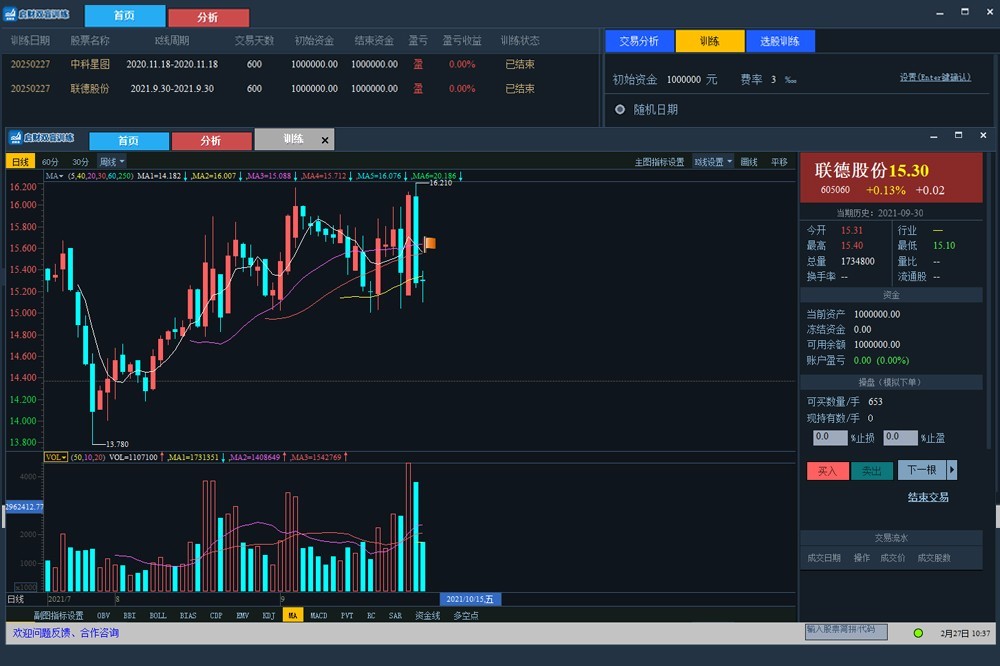Expand the VOL indicator dropdown

click(x=56, y=457)
